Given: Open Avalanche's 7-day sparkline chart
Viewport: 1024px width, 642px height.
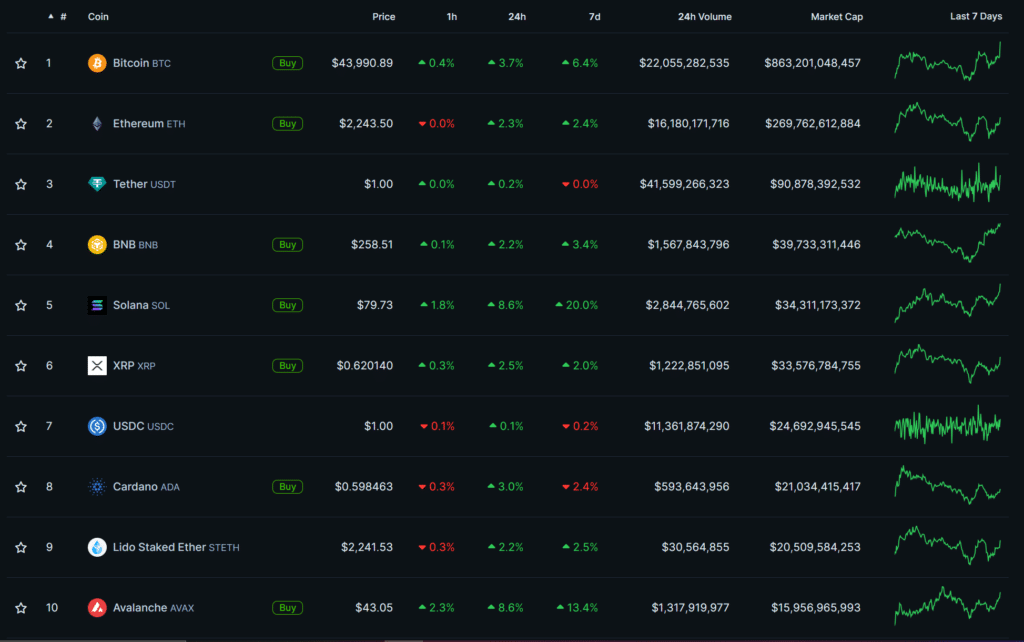Looking at the screenshot, I should click(948, 605).
